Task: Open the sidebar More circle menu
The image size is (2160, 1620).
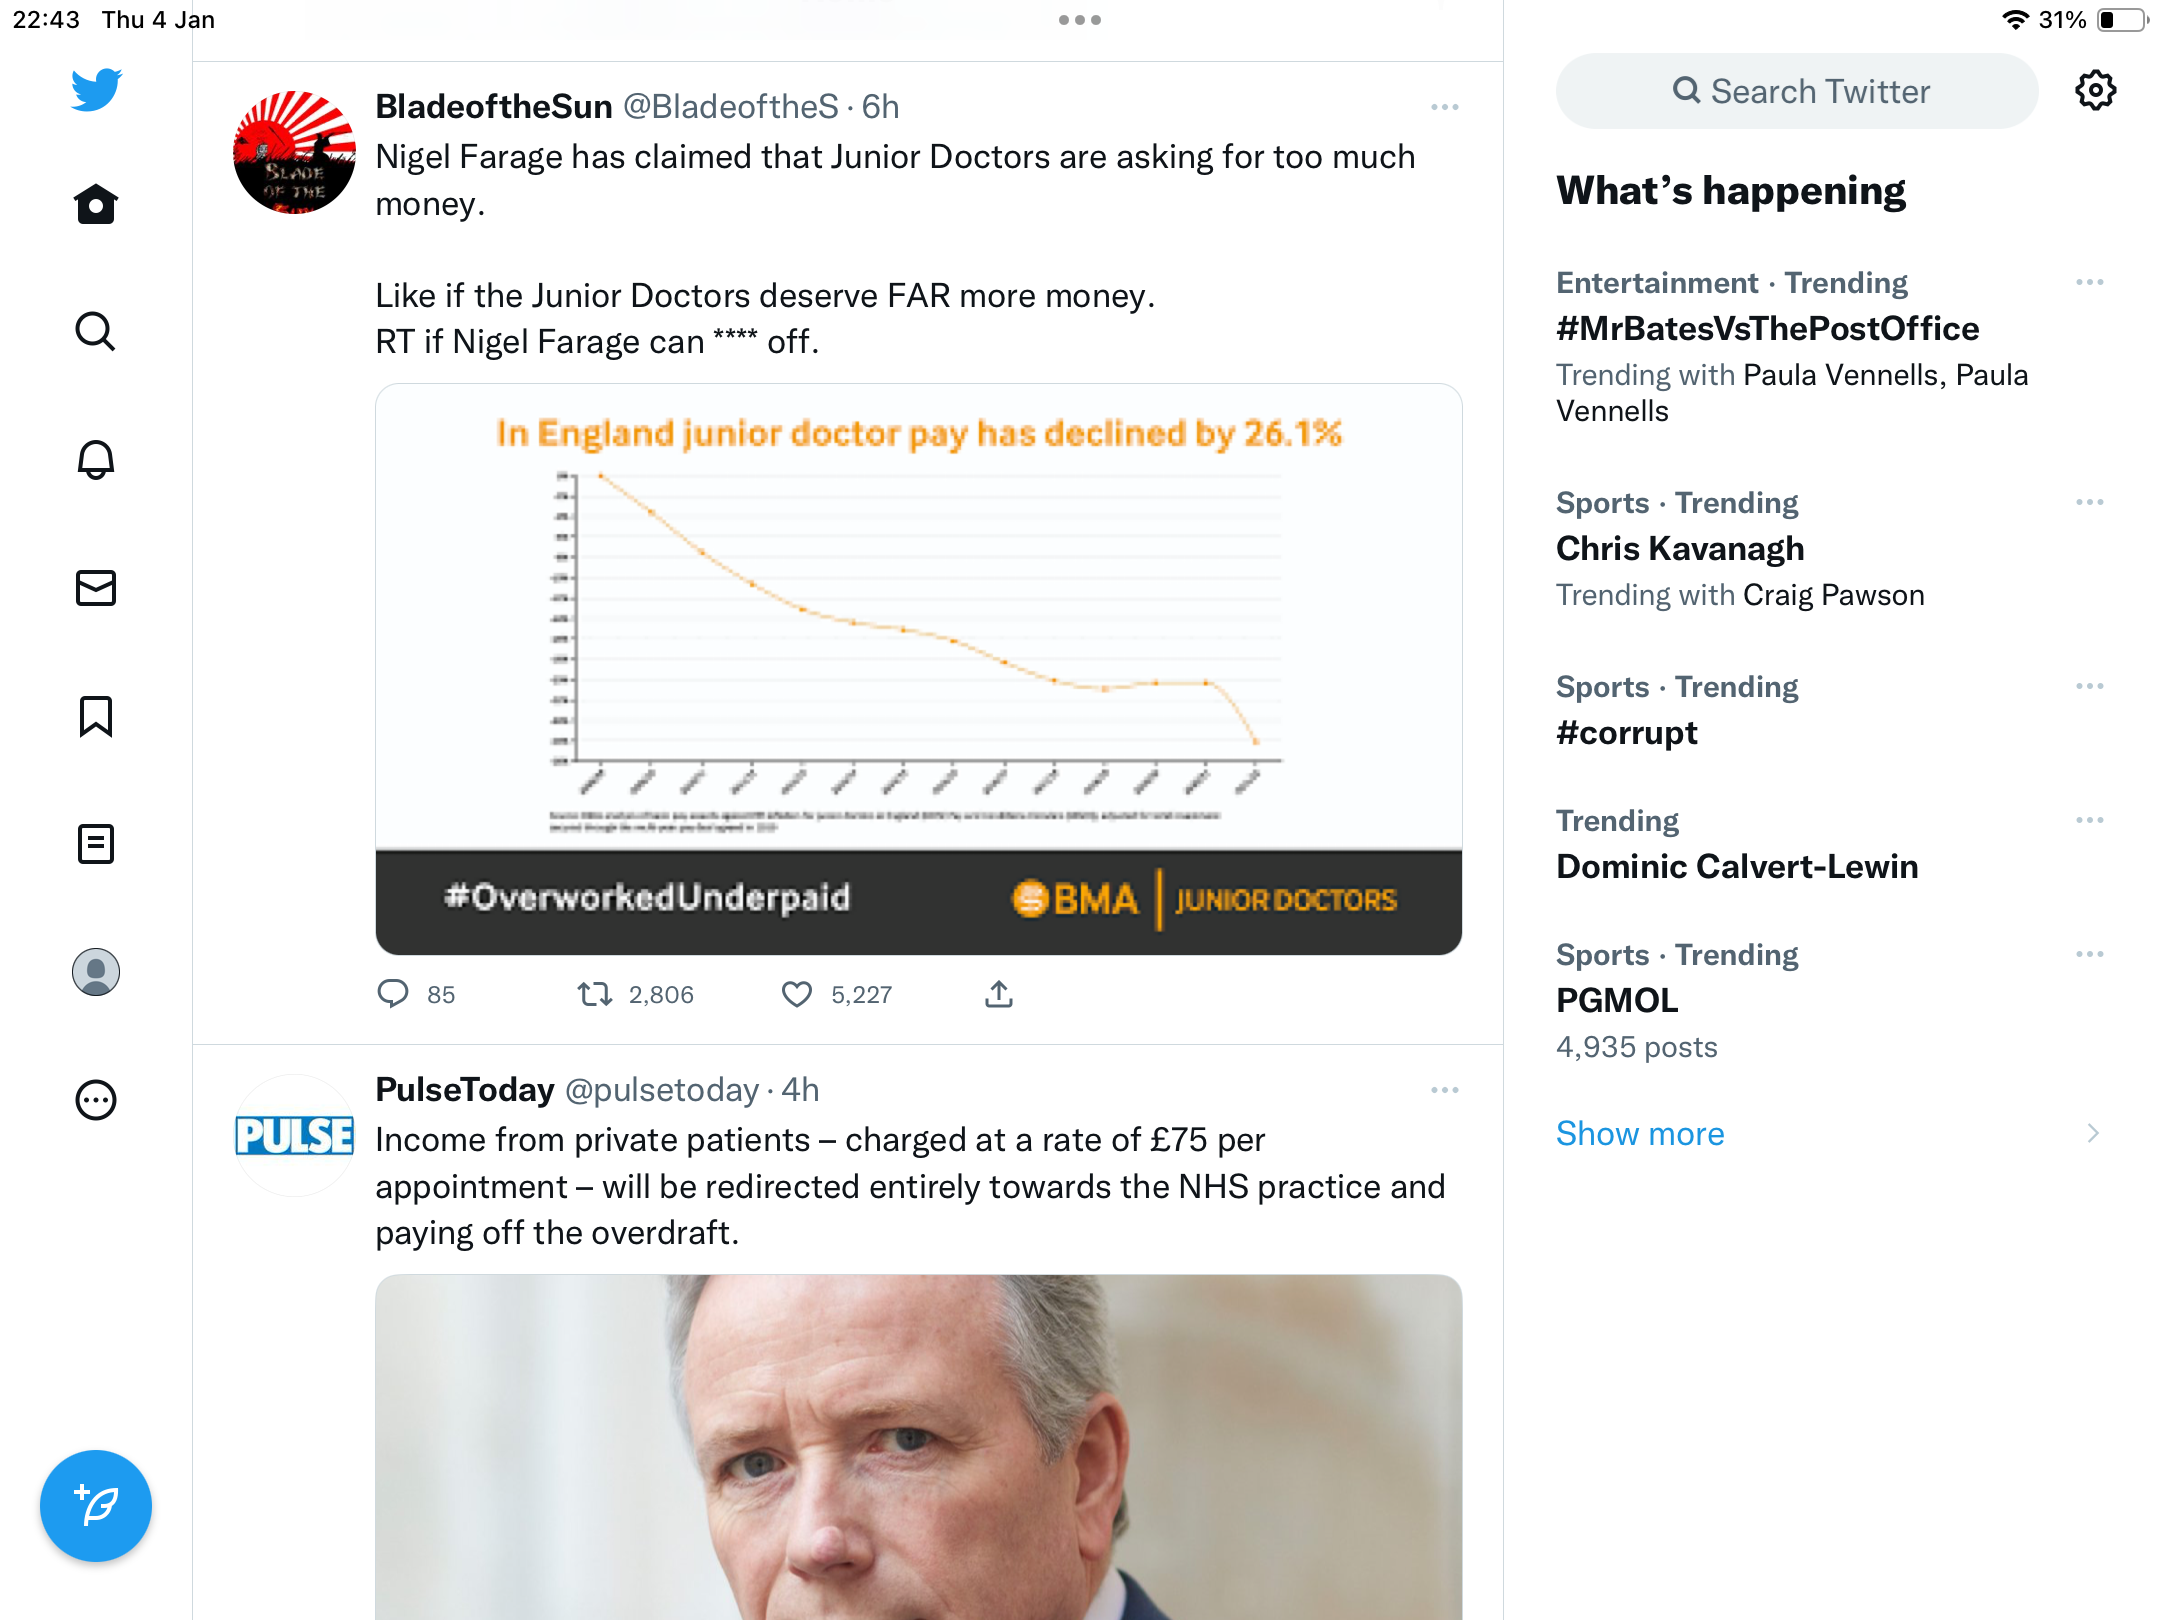Action: pyautogui.click(x=96, y=1100)
